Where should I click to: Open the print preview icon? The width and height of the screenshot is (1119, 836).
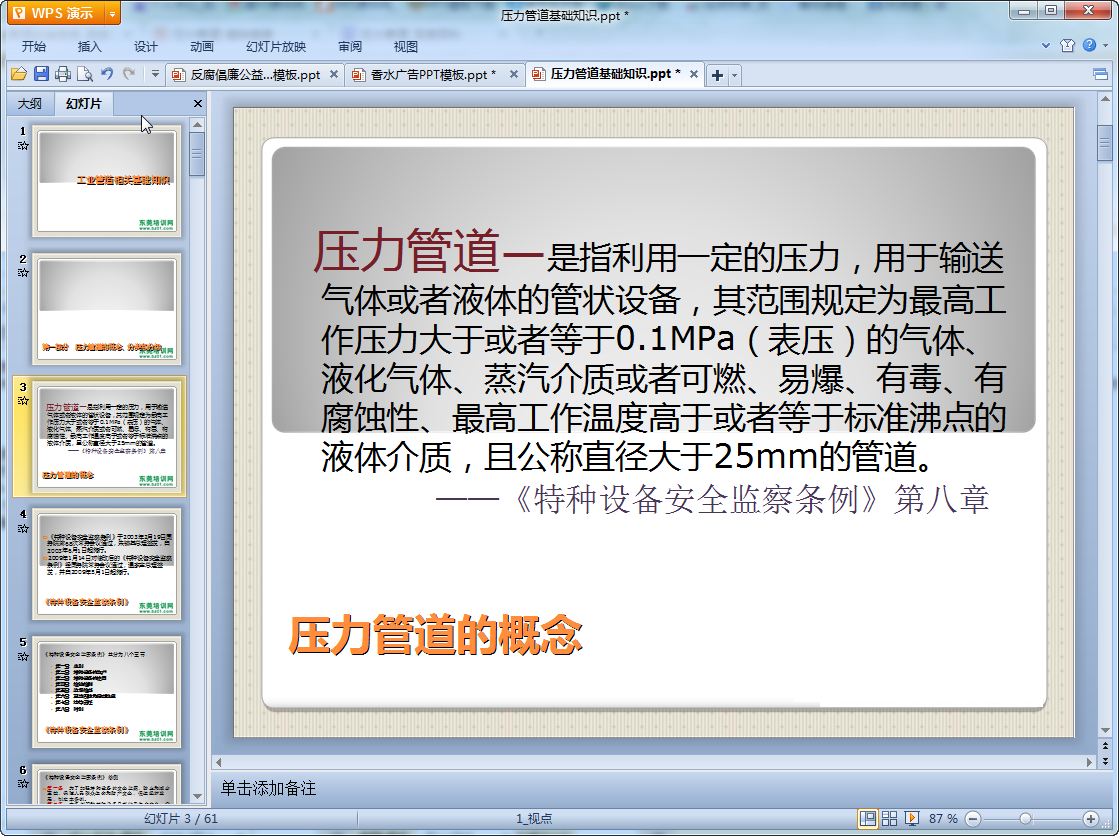click(85, 74)
